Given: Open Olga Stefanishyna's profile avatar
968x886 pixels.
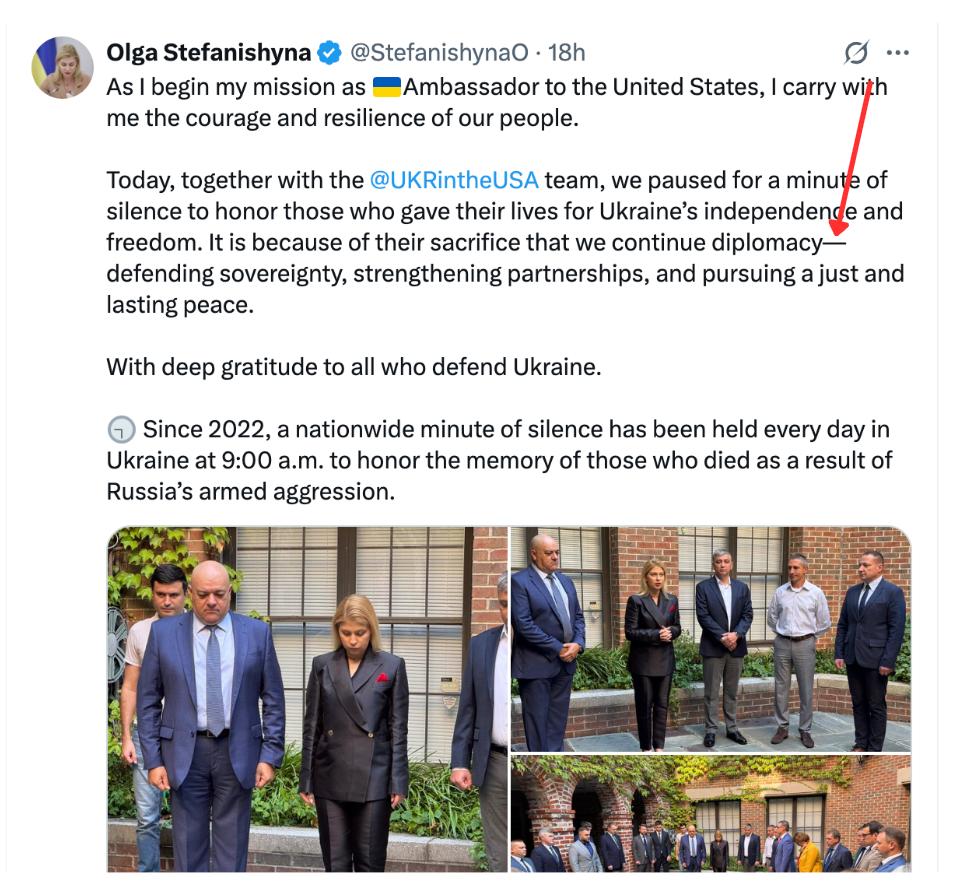Looking at the screenshot, I should pyautogui.click(x=63, y=67).
